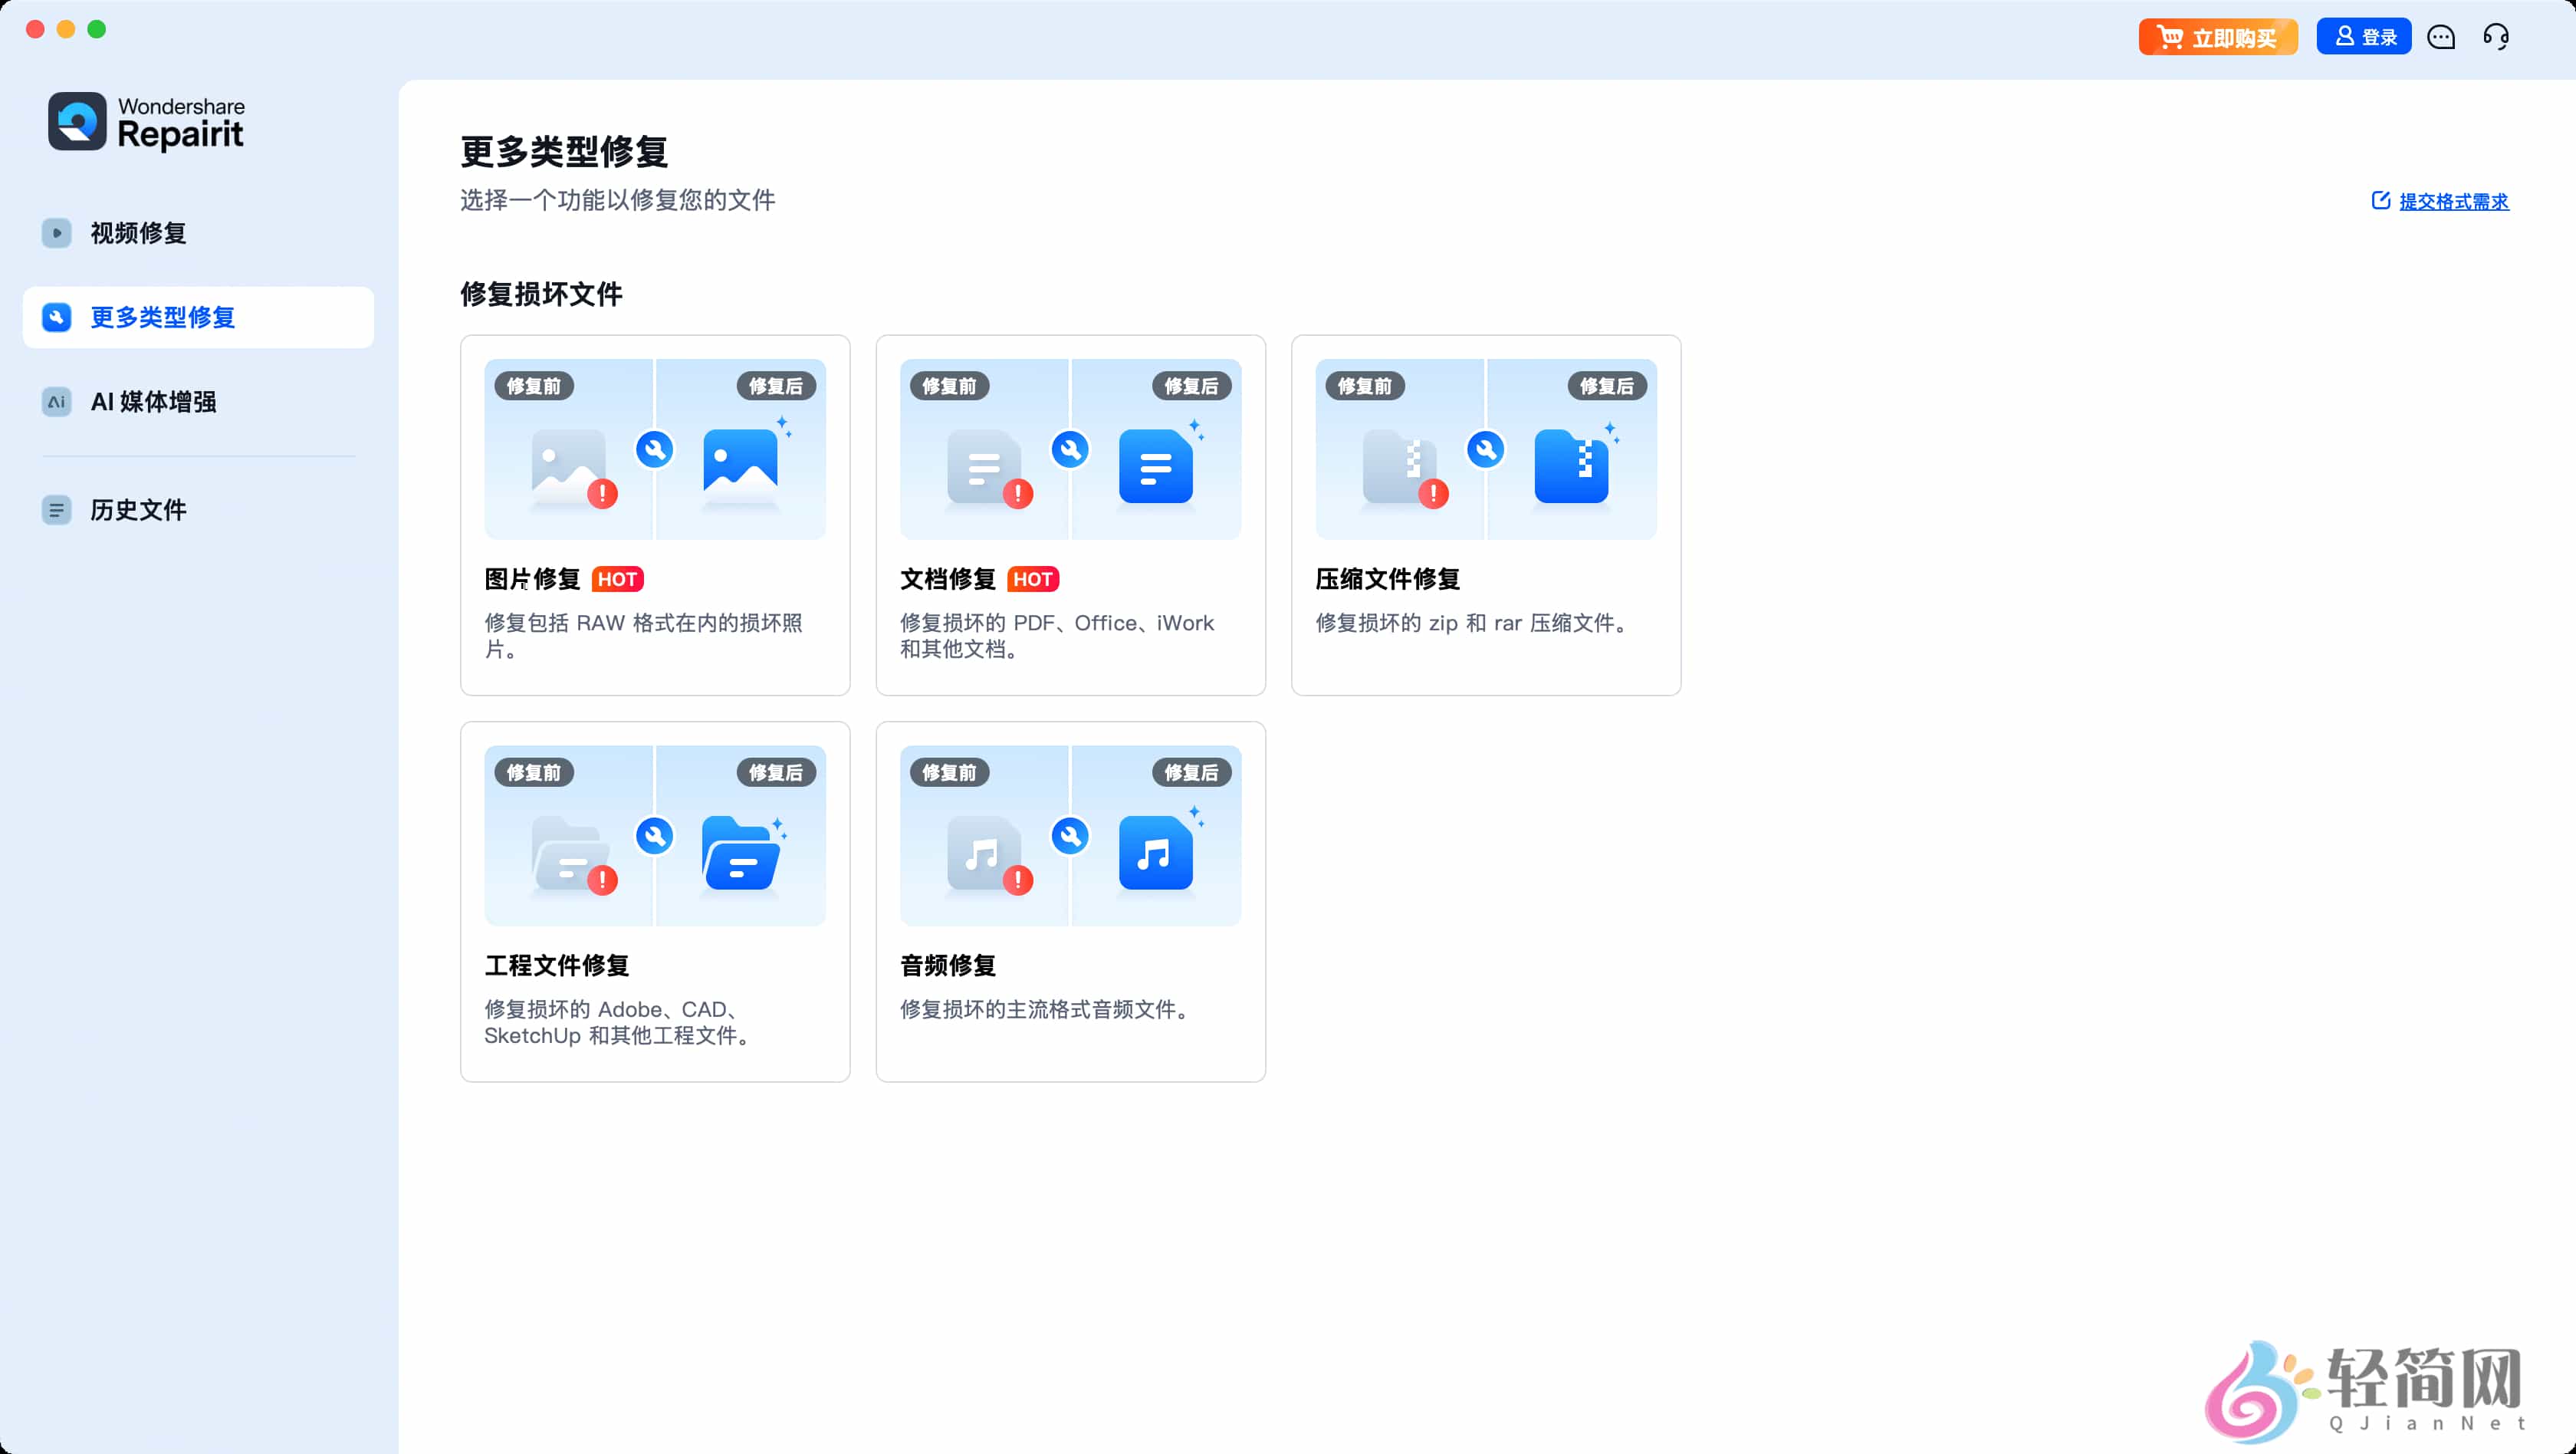Select the 音频修复 card title
Viewport: 2576px width, 1454px height.
[947, 966]
